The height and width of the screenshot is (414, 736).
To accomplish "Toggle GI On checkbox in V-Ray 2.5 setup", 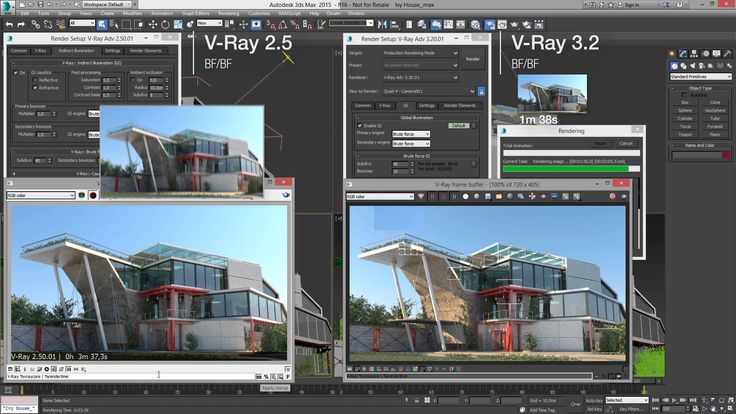I will [x=16, y=73].
